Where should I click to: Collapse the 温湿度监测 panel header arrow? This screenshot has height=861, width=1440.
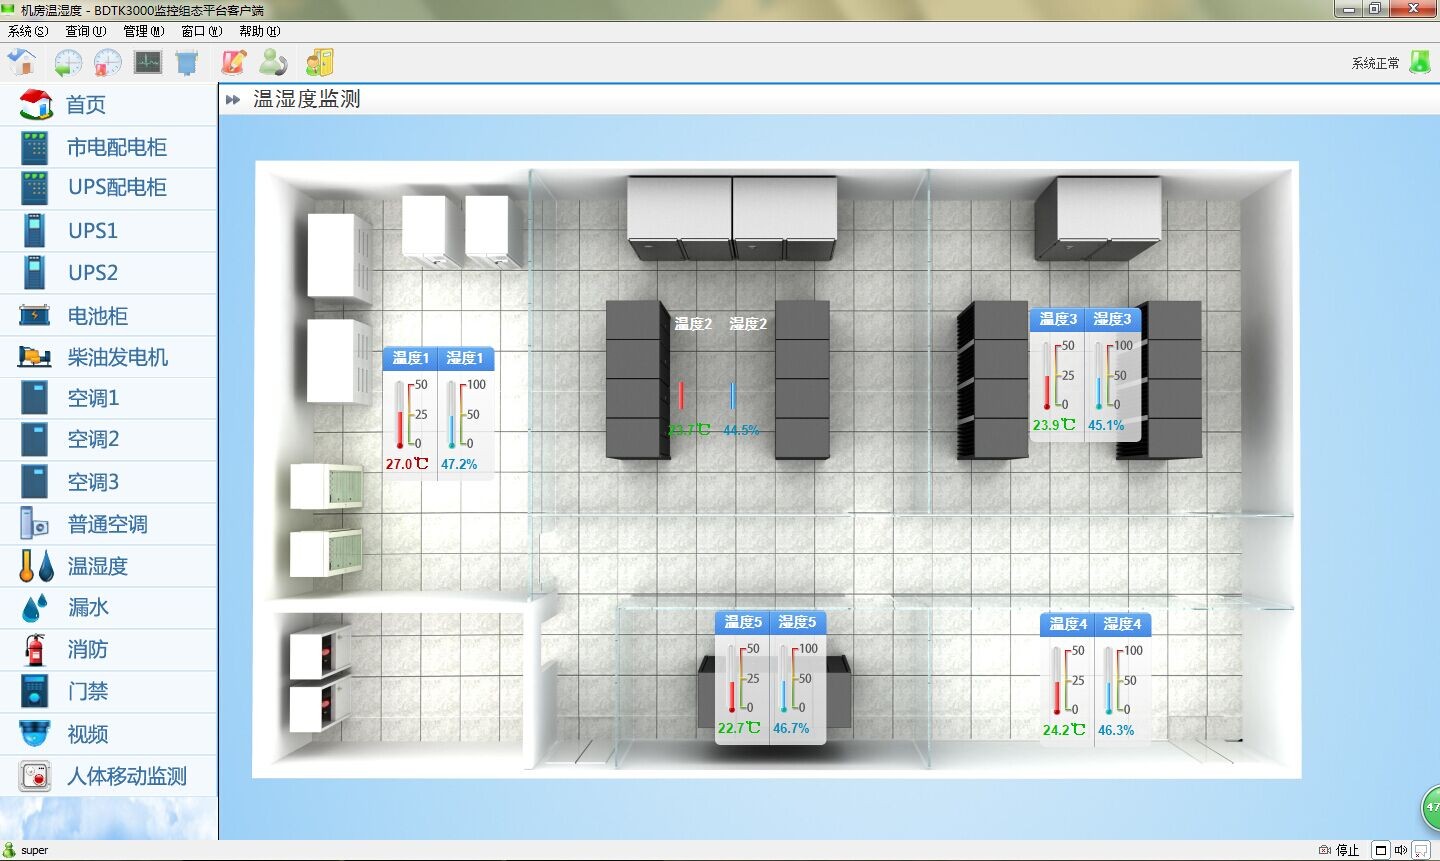click(233, 99)
